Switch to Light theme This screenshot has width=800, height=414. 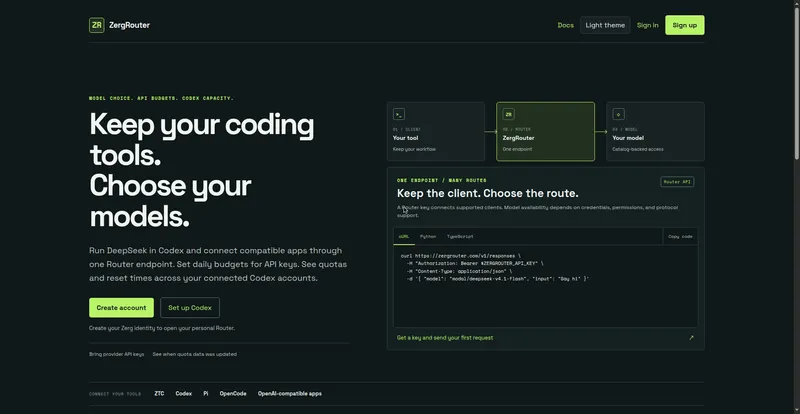[605, 25]
